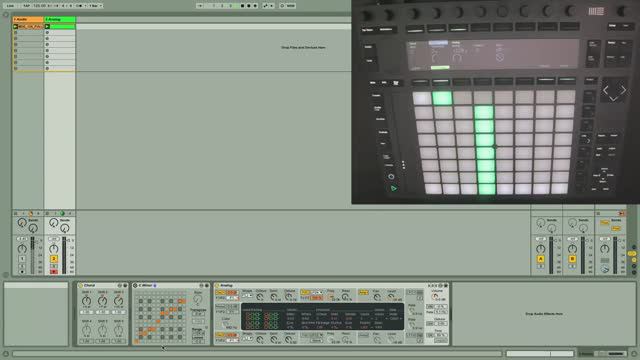
Task: Toggle detail view circle at bottom right
Action: click(634, 353)
